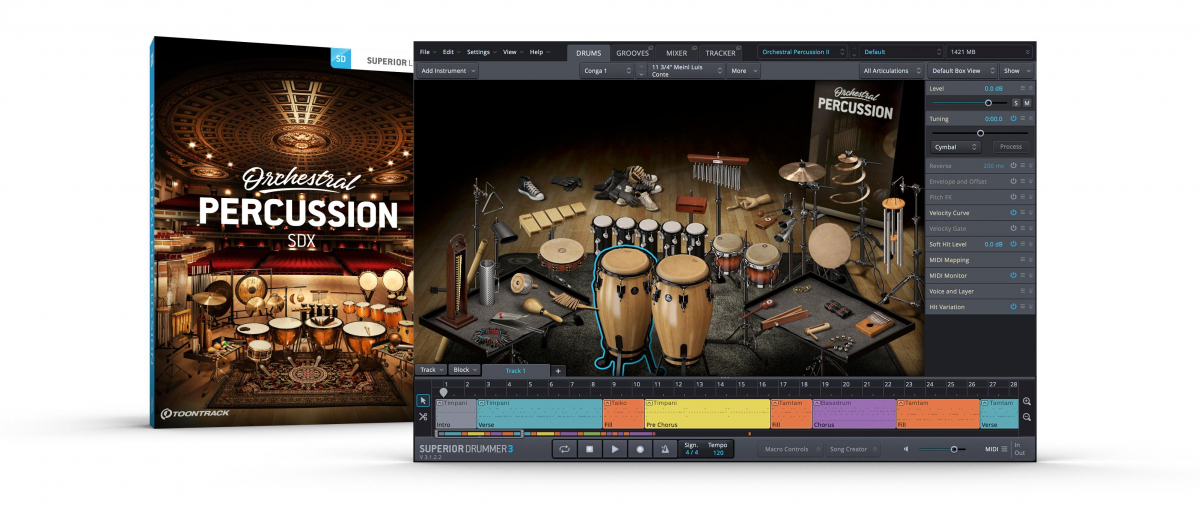Click the loop playback icon
1200x523 pixels.
(564, 449)
